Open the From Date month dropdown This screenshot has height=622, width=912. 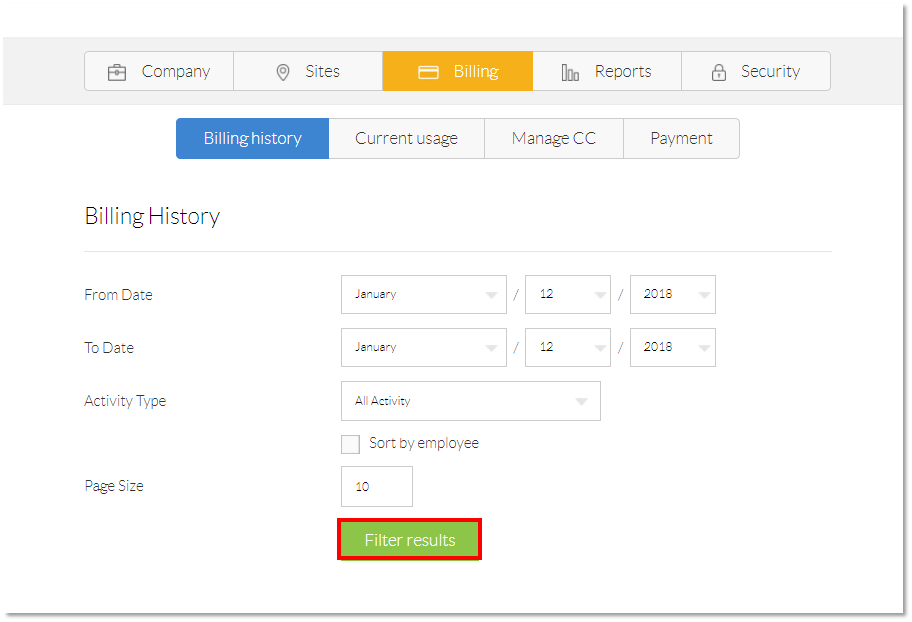pos(423,294)
